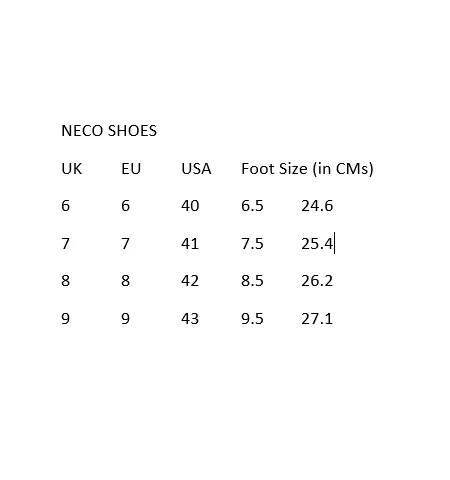Screen dimensions: 450x480
Task: Click the UK size 9 in last row
Action: click(x=66, y=319)
